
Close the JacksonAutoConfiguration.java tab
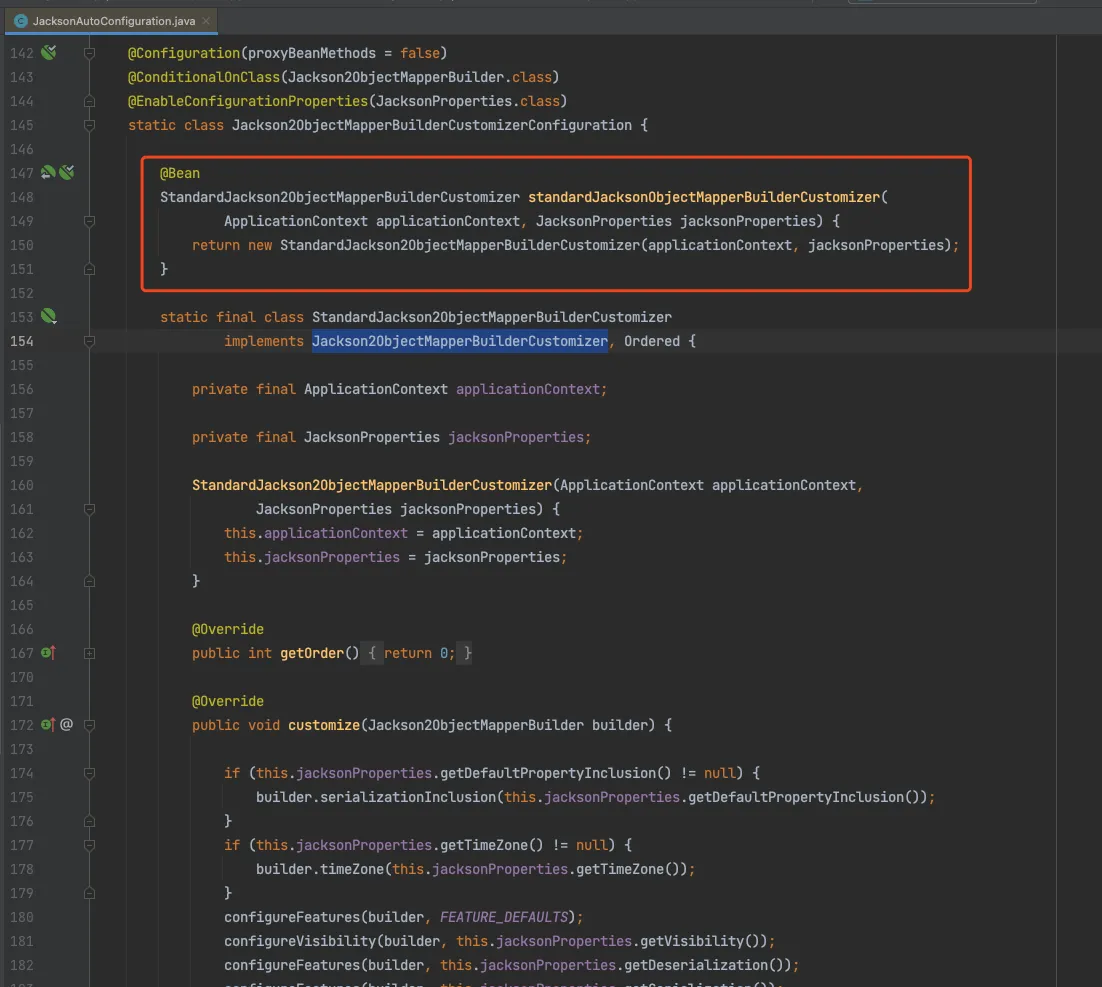coord(208,21)
